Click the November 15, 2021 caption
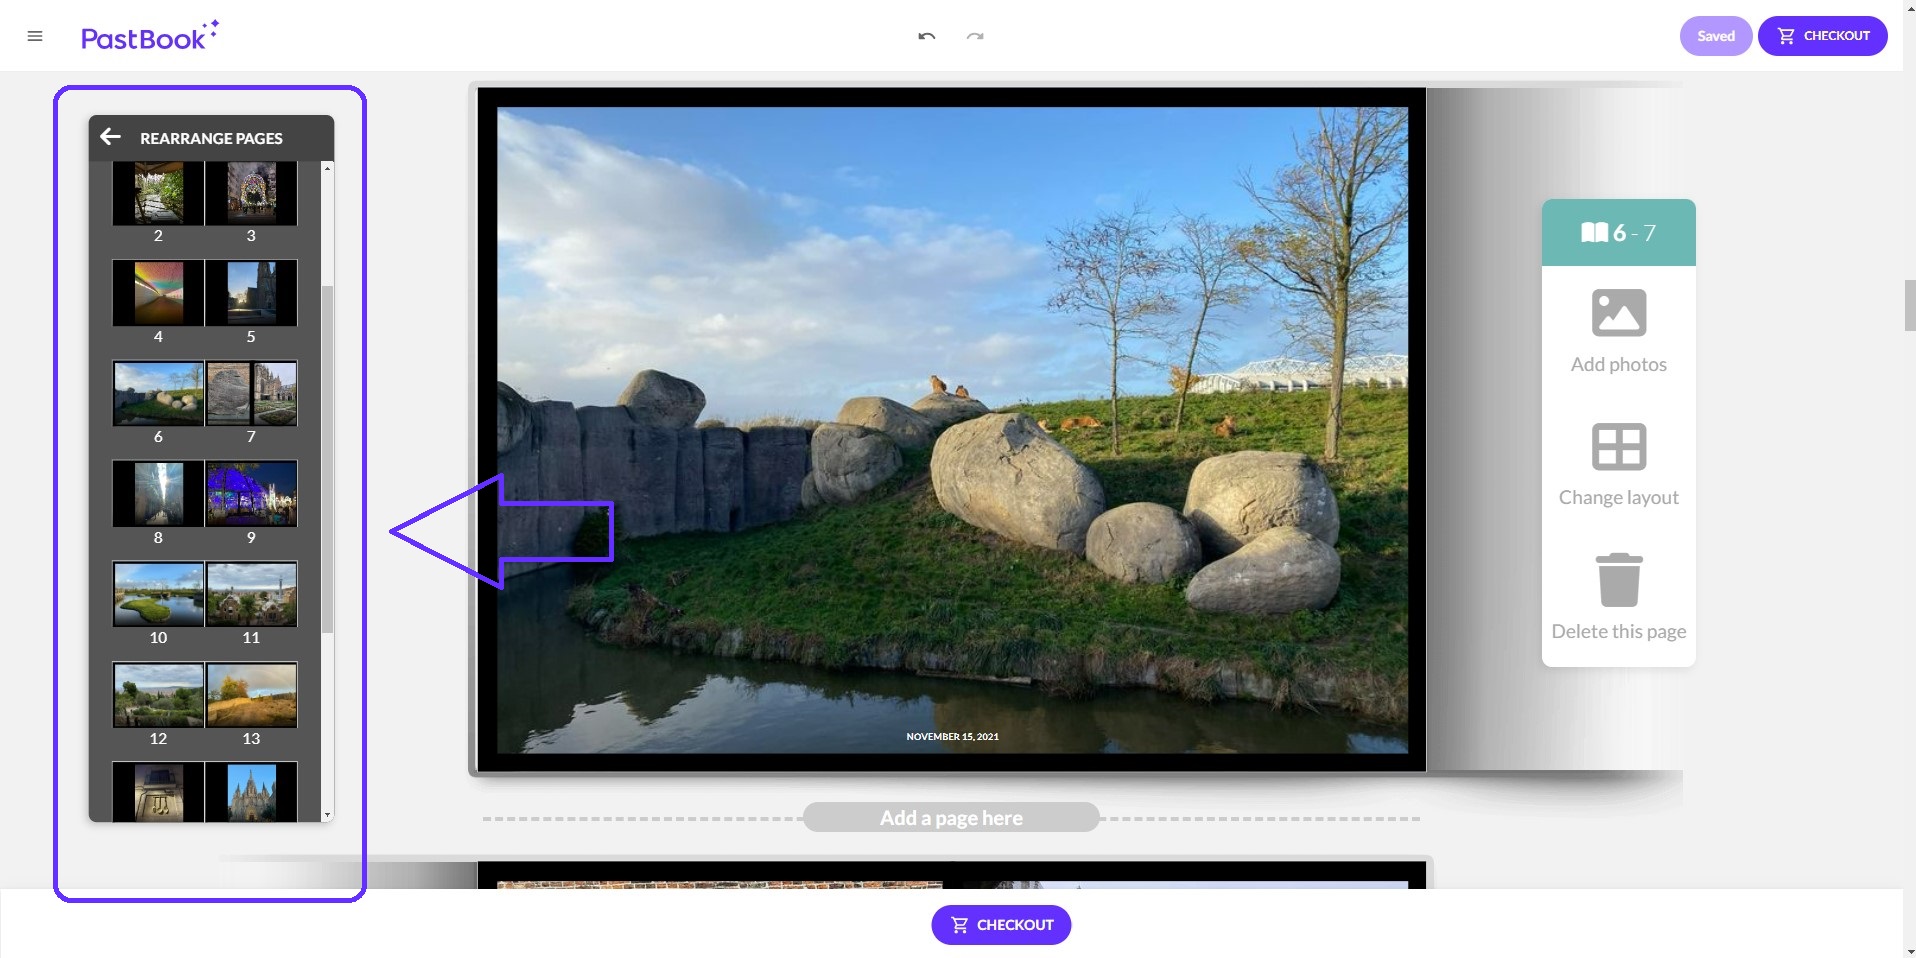This screenshot has height=958, width=1916. pos(952,736)
